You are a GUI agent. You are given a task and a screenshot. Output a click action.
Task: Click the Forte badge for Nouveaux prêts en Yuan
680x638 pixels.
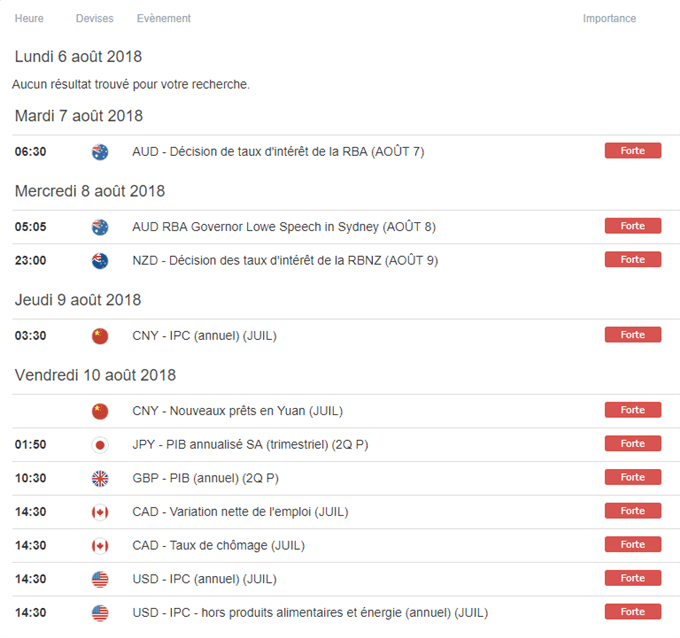coord(633,410)
